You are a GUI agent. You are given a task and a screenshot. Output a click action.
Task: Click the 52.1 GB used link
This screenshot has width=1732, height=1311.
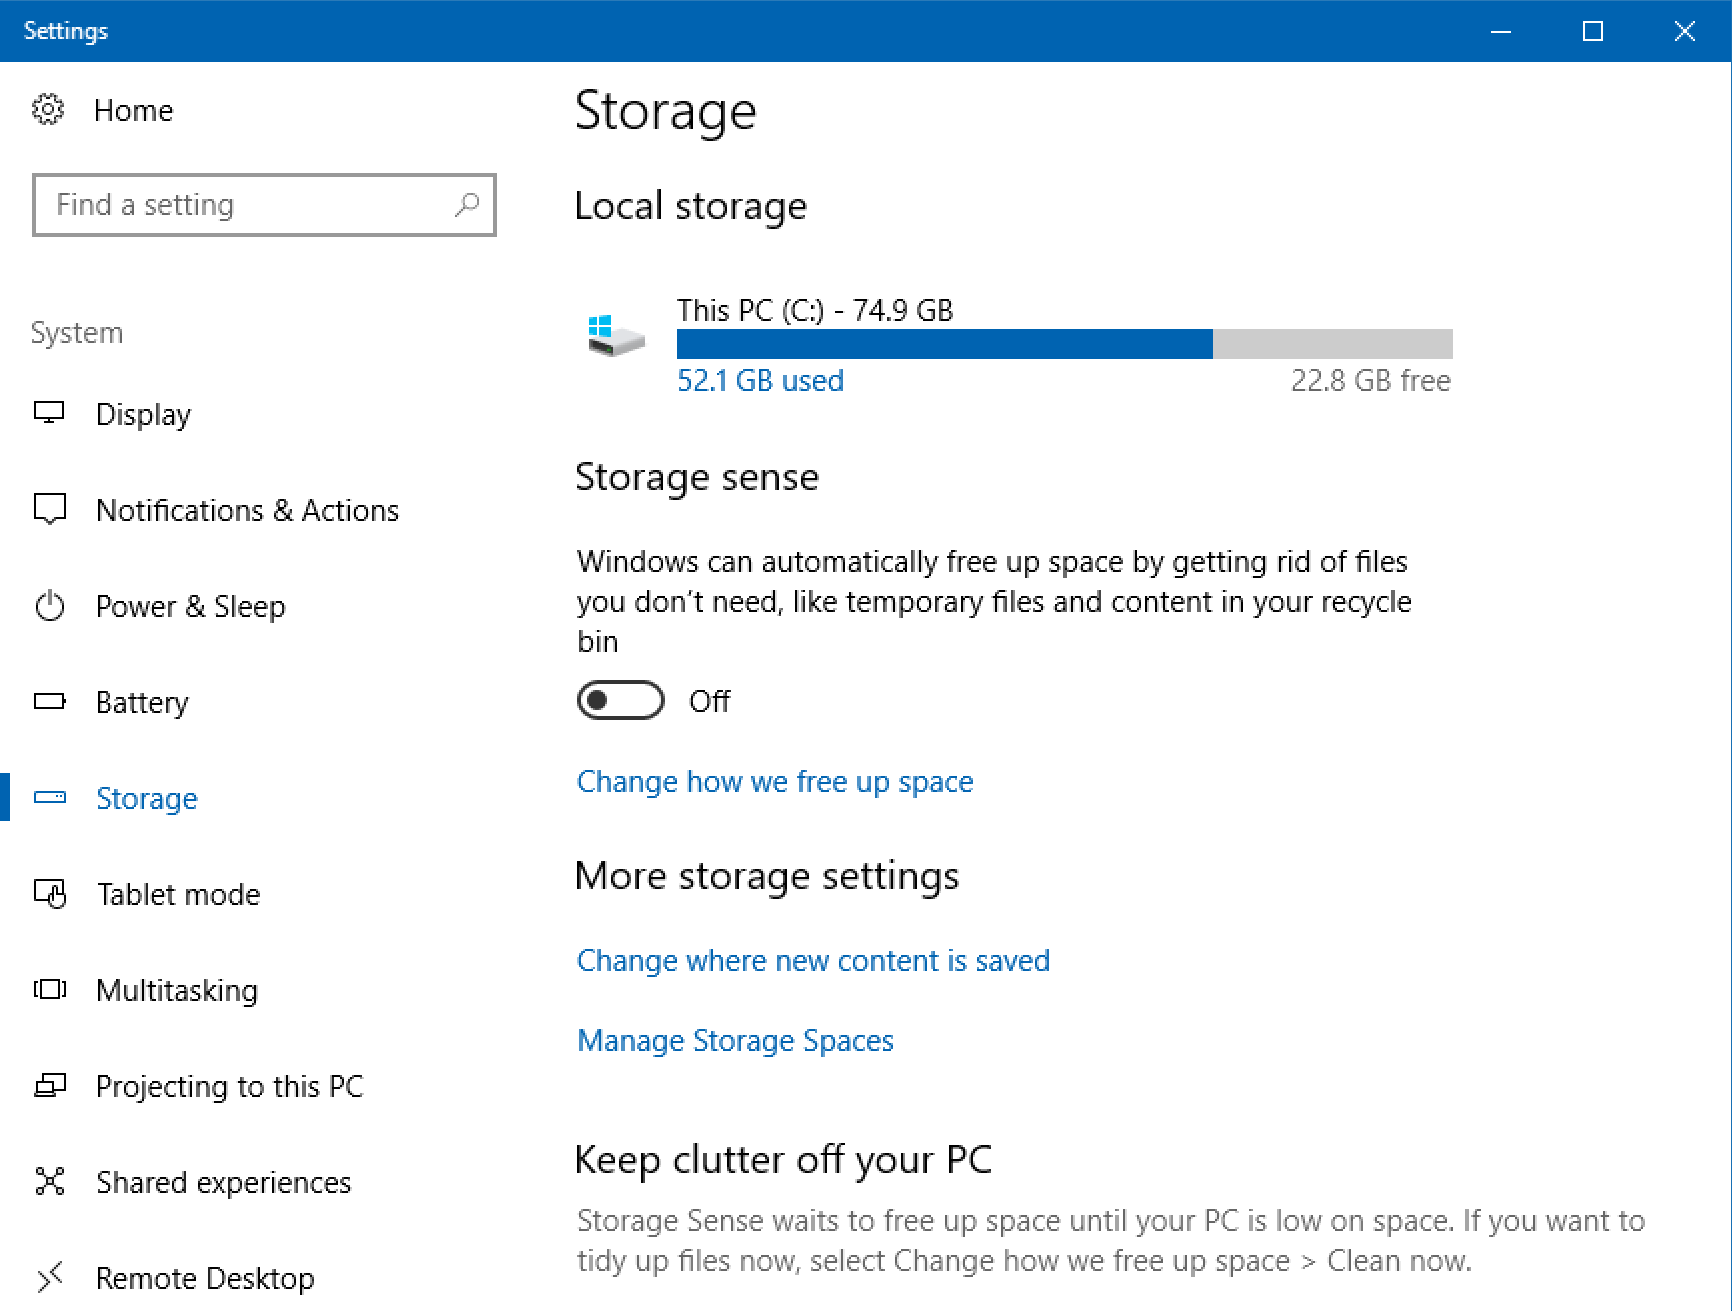pos(760,380)
